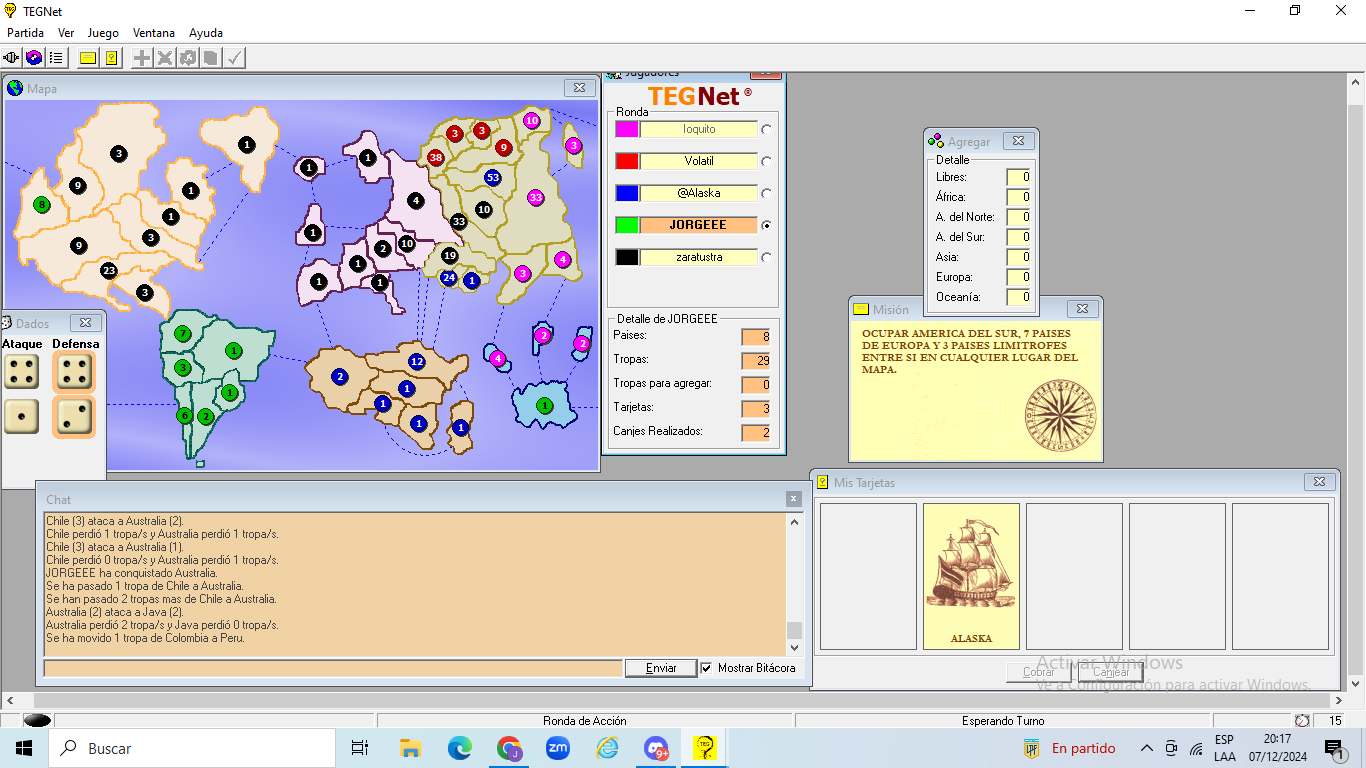Click the black blob icon in status bar
Screen dimensions: 1366x768
click(37, 720)
